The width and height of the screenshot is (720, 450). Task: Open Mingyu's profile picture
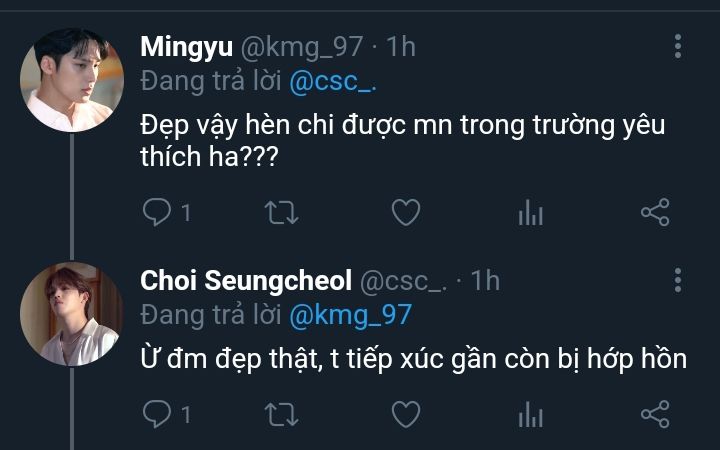[72, 81]
